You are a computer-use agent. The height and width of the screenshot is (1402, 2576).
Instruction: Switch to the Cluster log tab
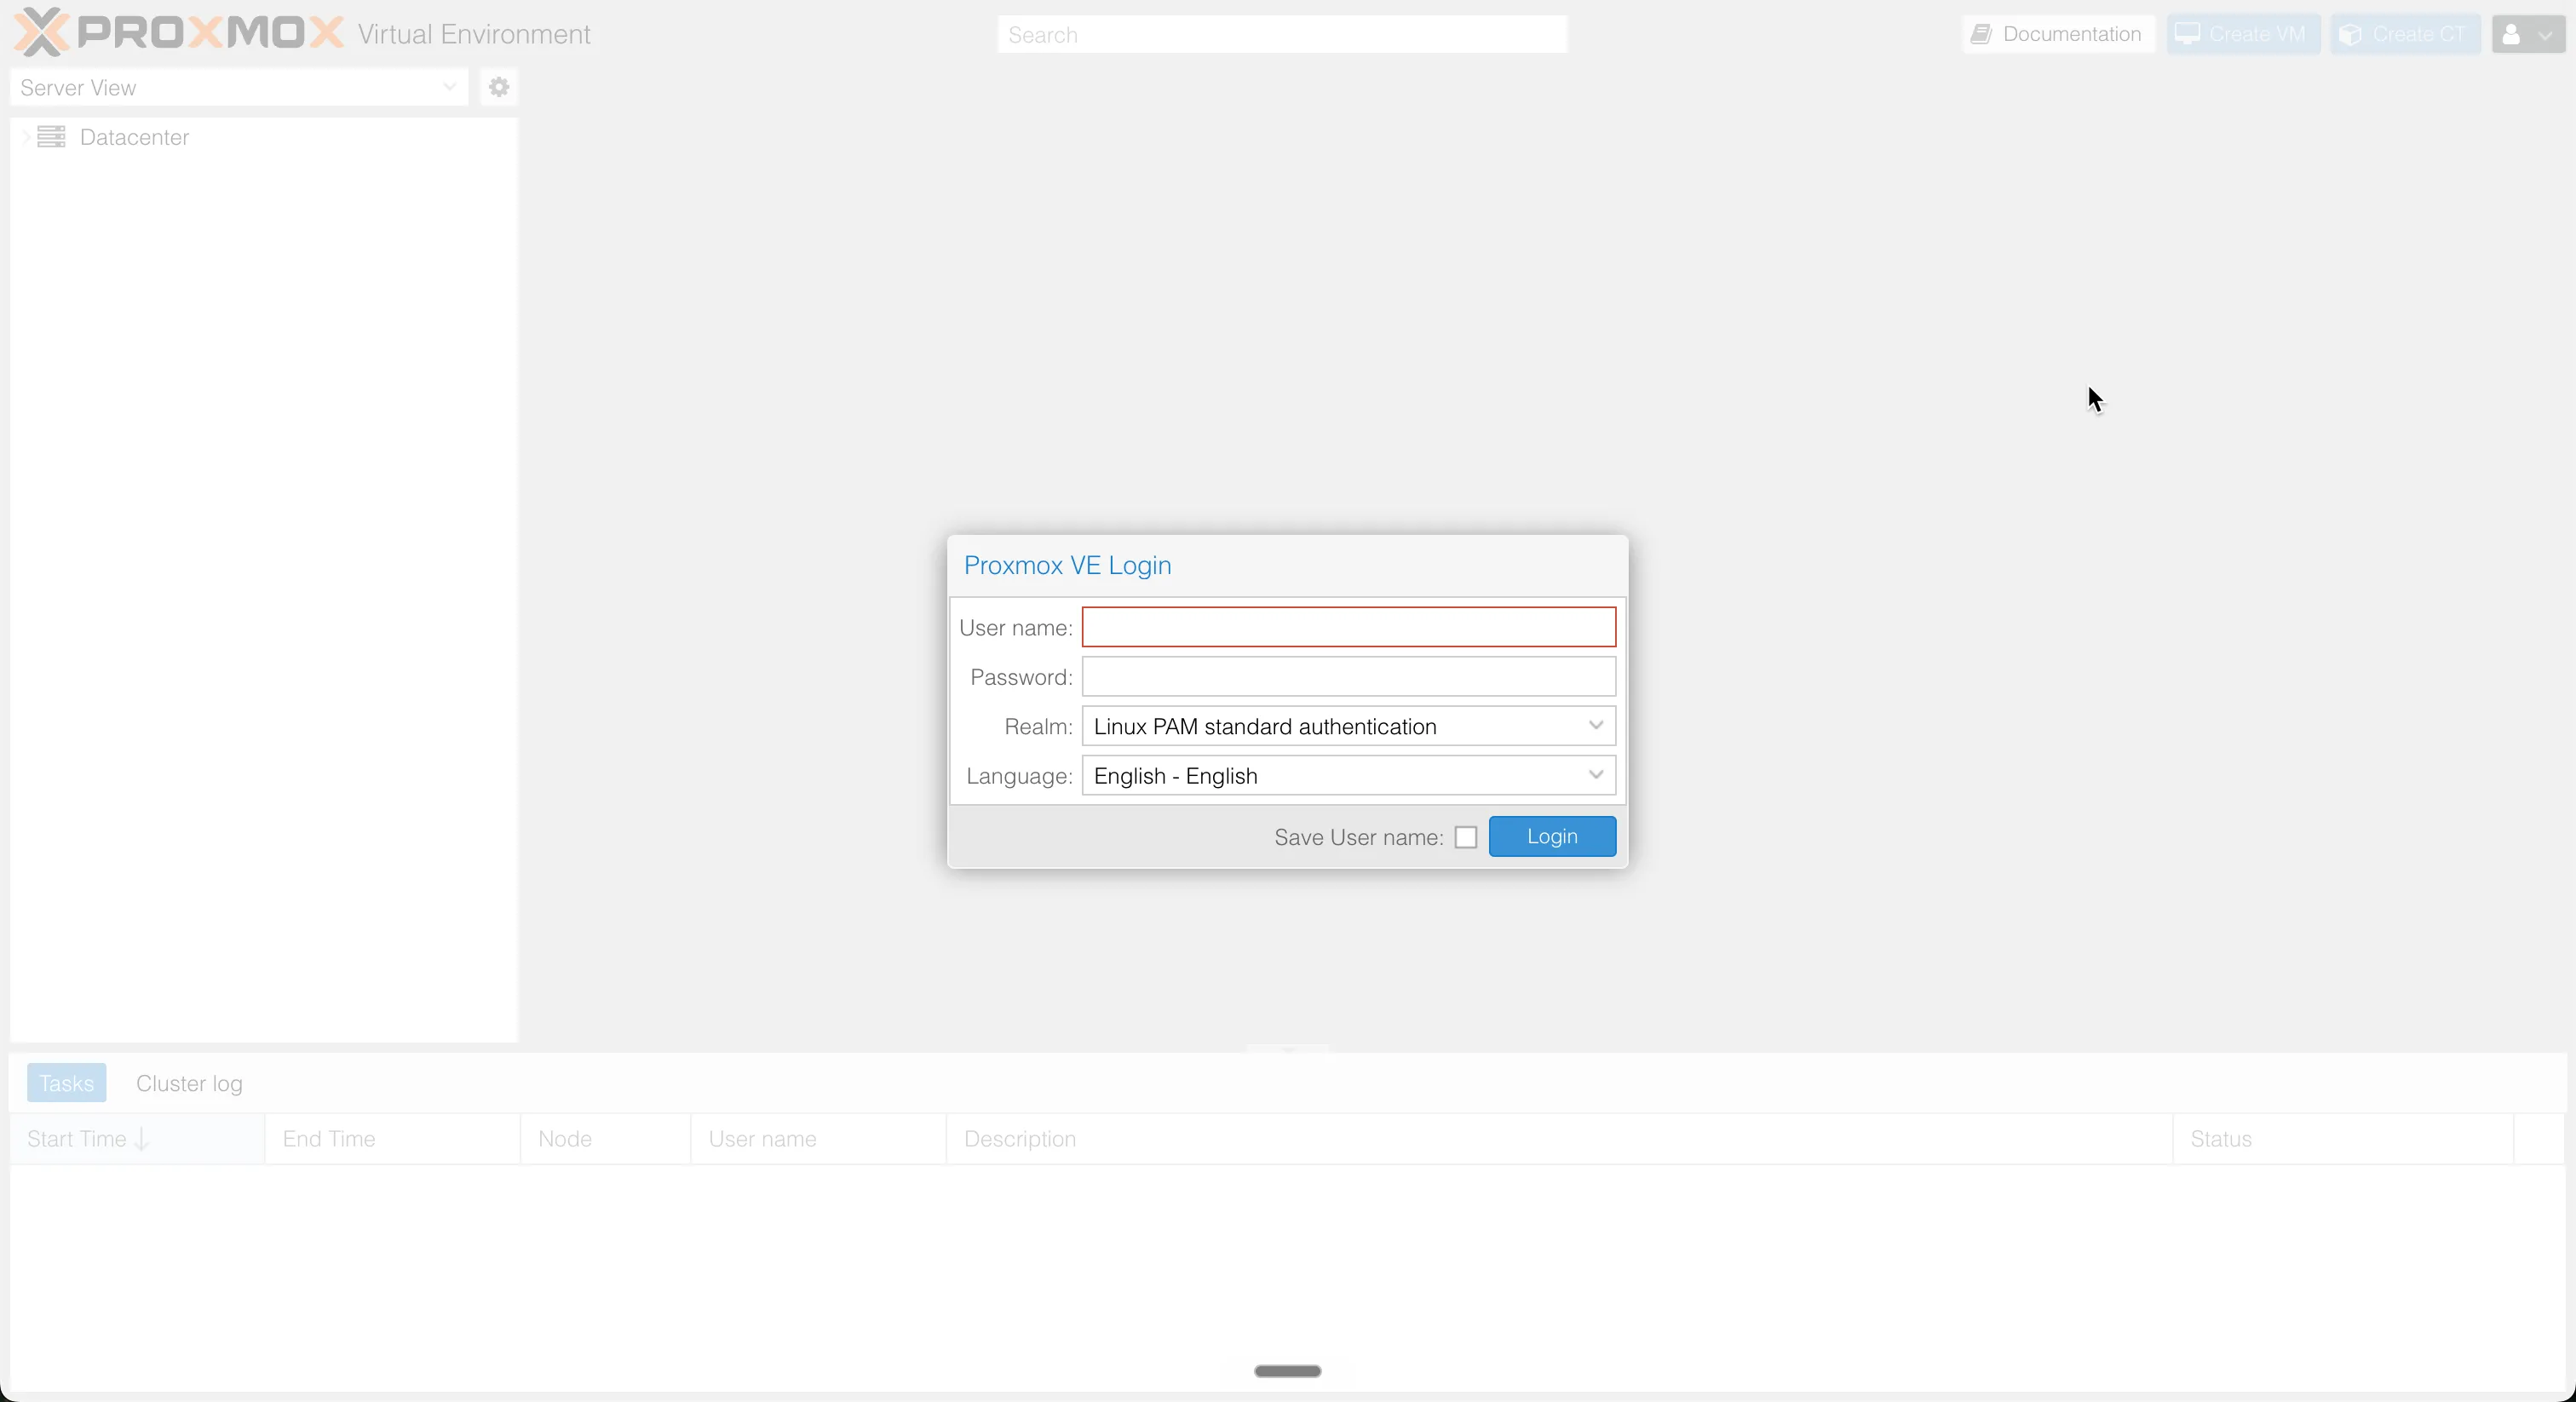189,1083
